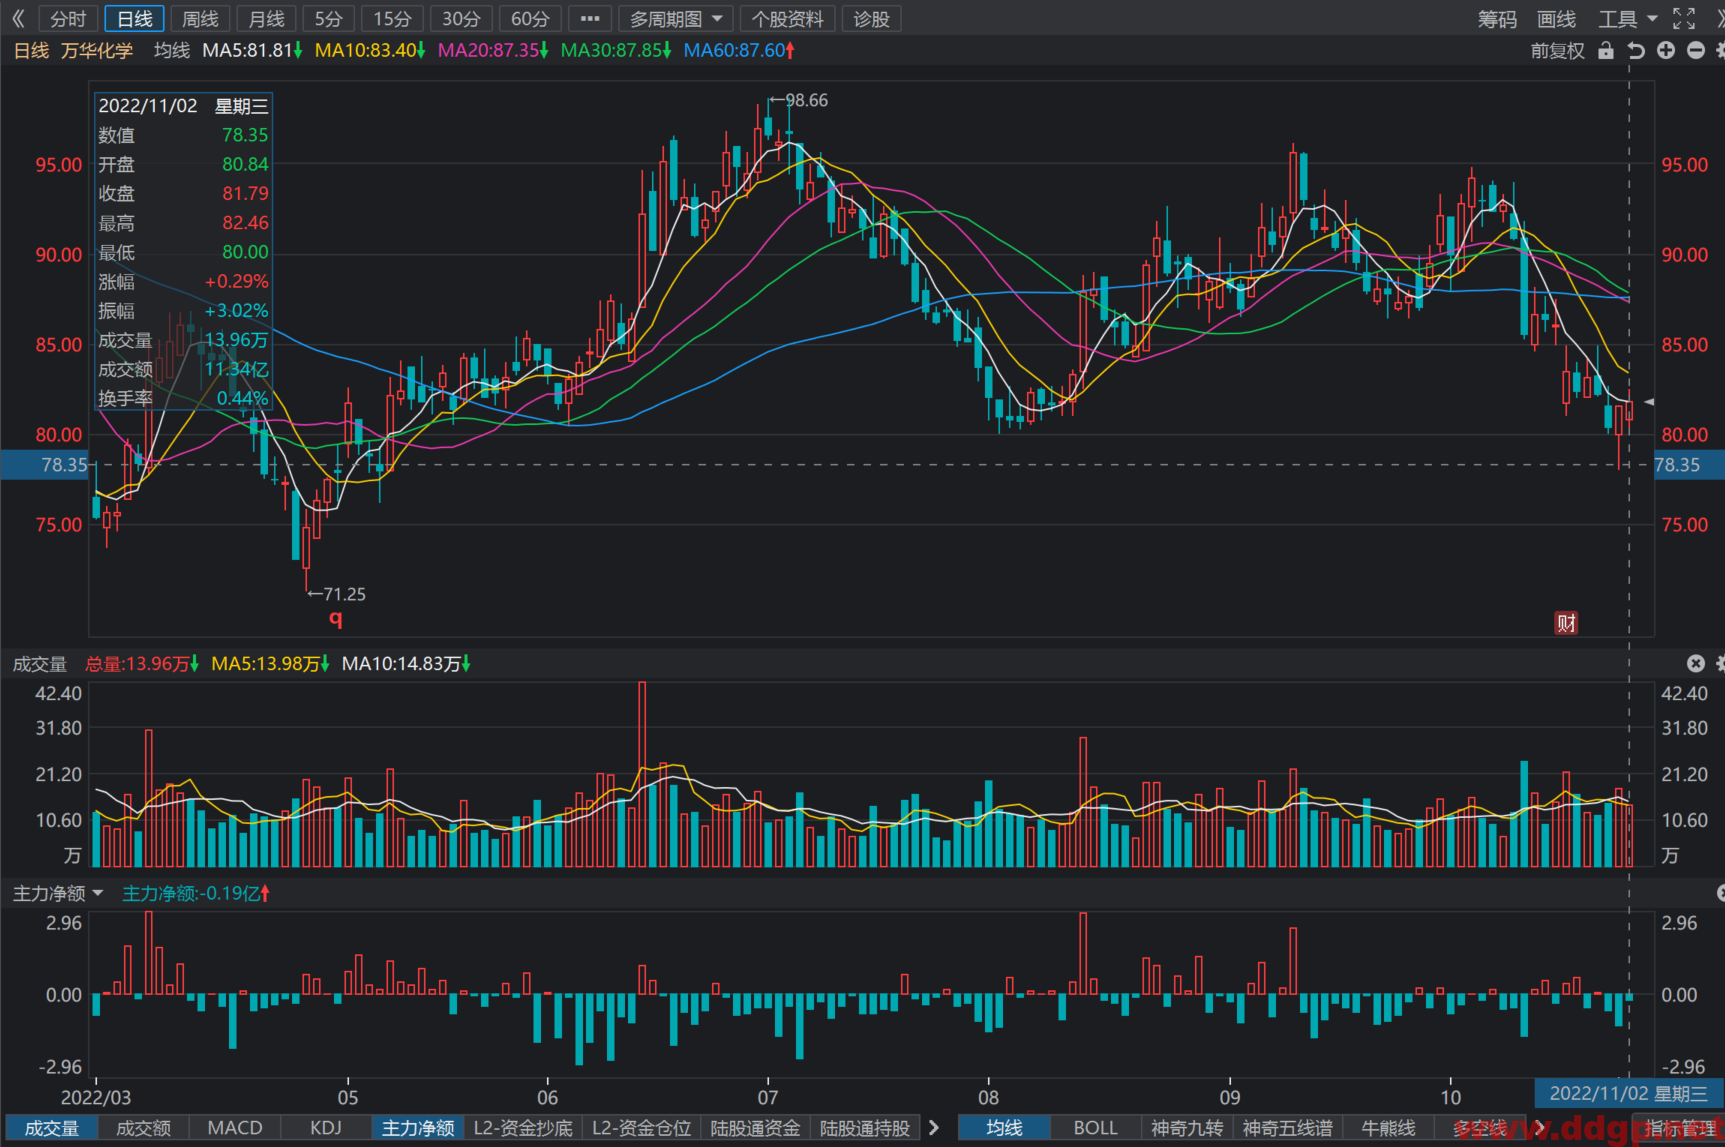
Task: Click the lock icon next to 前复权
Action: point(1606,50)
